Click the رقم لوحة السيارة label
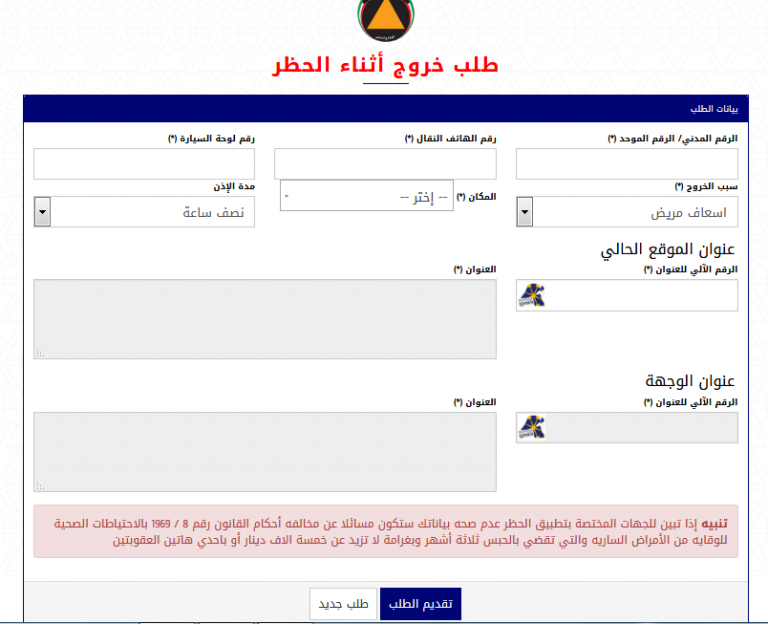 tap(211, 139)
